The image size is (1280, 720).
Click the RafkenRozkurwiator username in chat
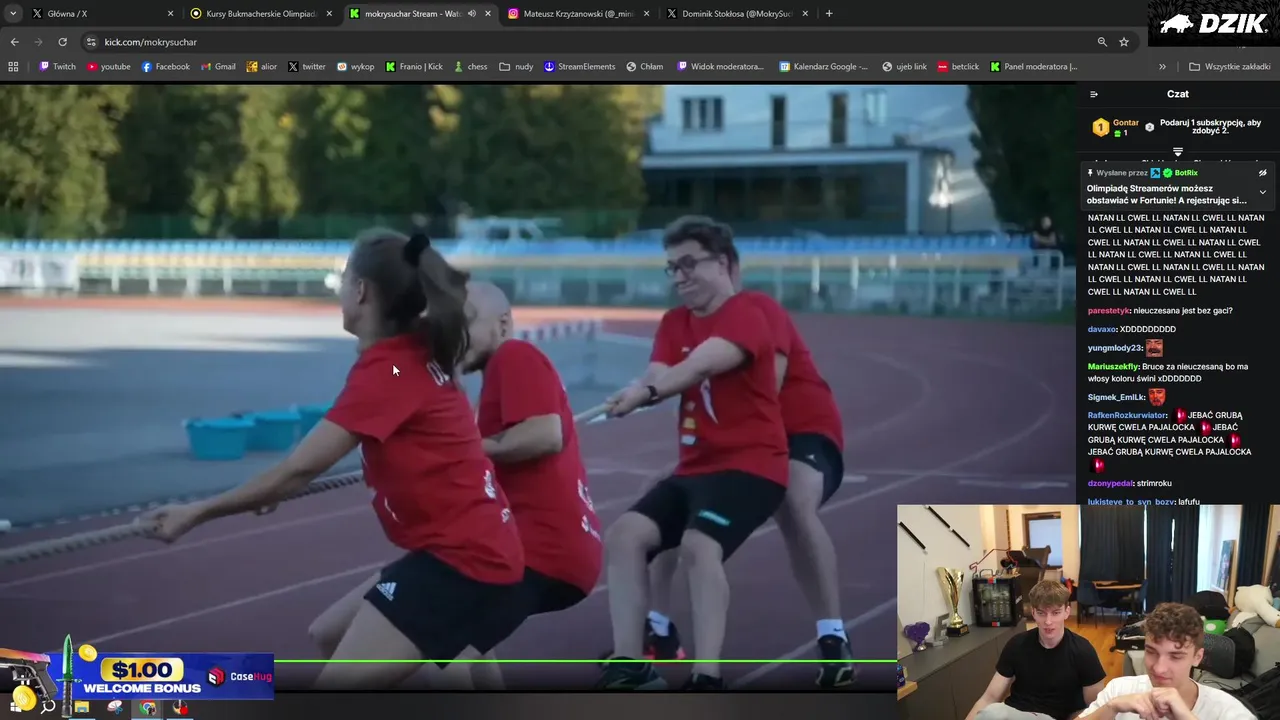(x=1127, y=415)
